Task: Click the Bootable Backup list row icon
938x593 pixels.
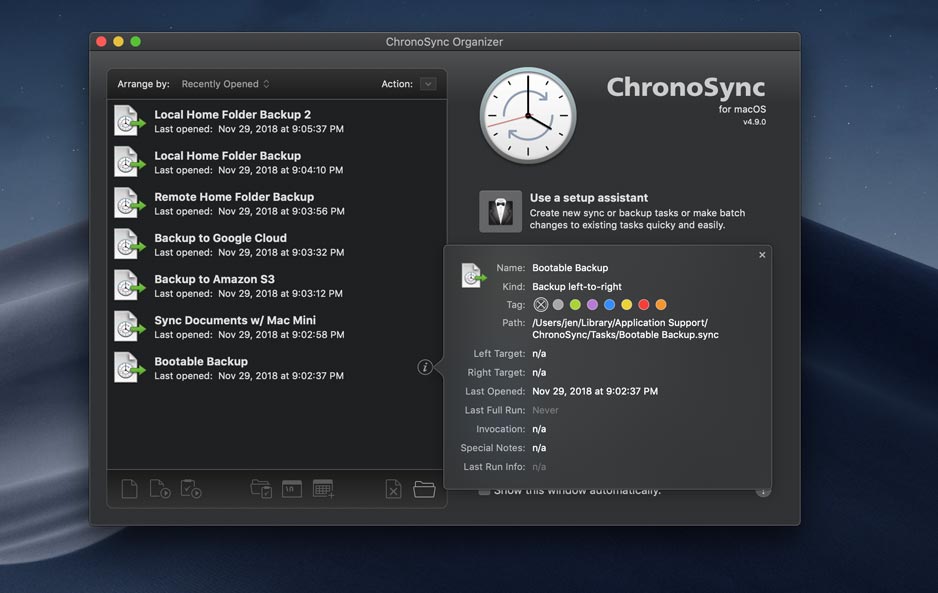Action: tap(129, 367)
